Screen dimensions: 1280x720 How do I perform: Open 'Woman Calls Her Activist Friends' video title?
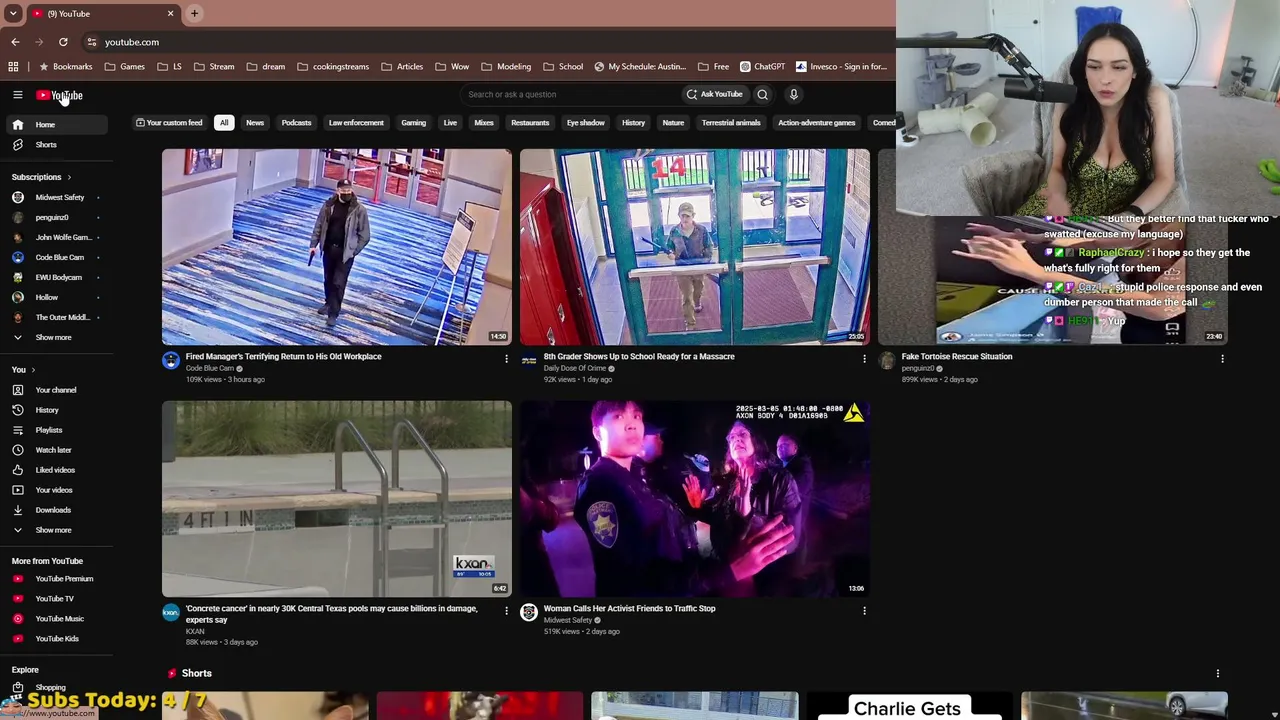pos(629,609)
